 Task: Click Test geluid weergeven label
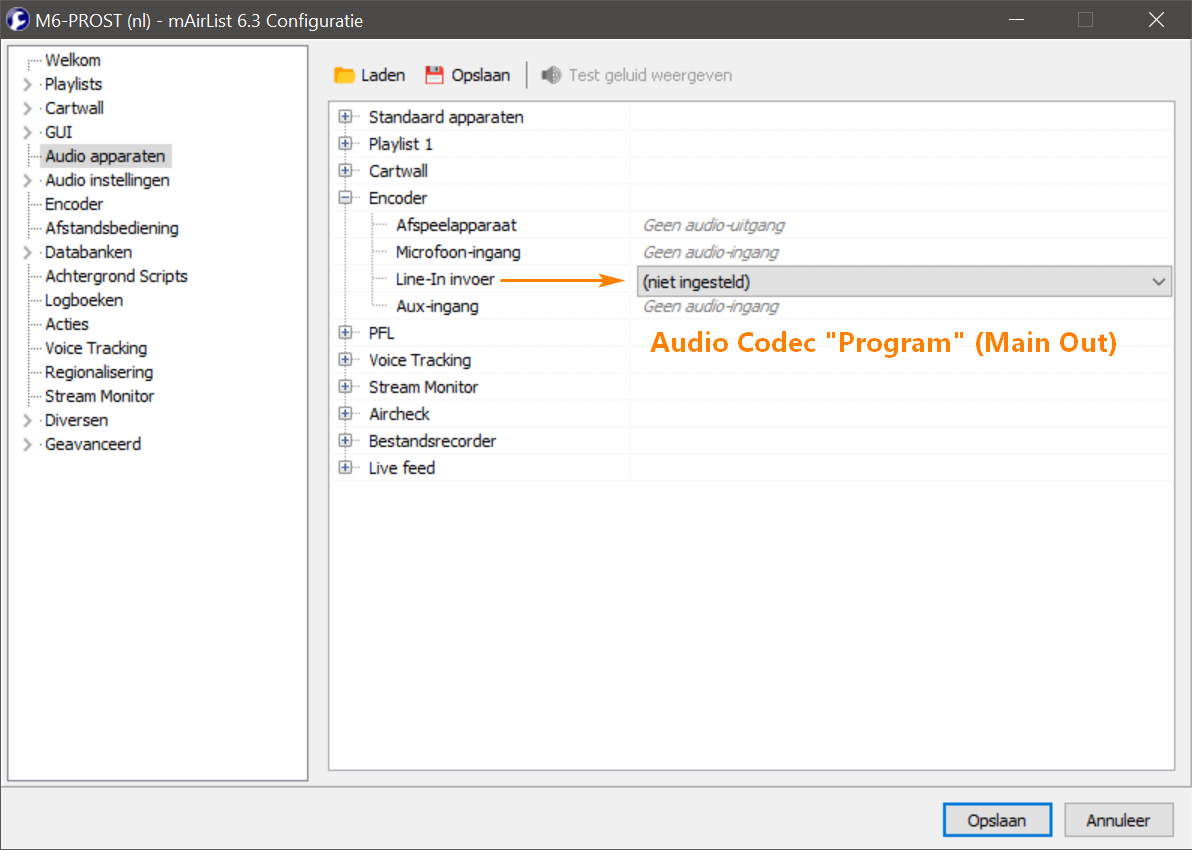pyautogui.click(x=650, y=75)
